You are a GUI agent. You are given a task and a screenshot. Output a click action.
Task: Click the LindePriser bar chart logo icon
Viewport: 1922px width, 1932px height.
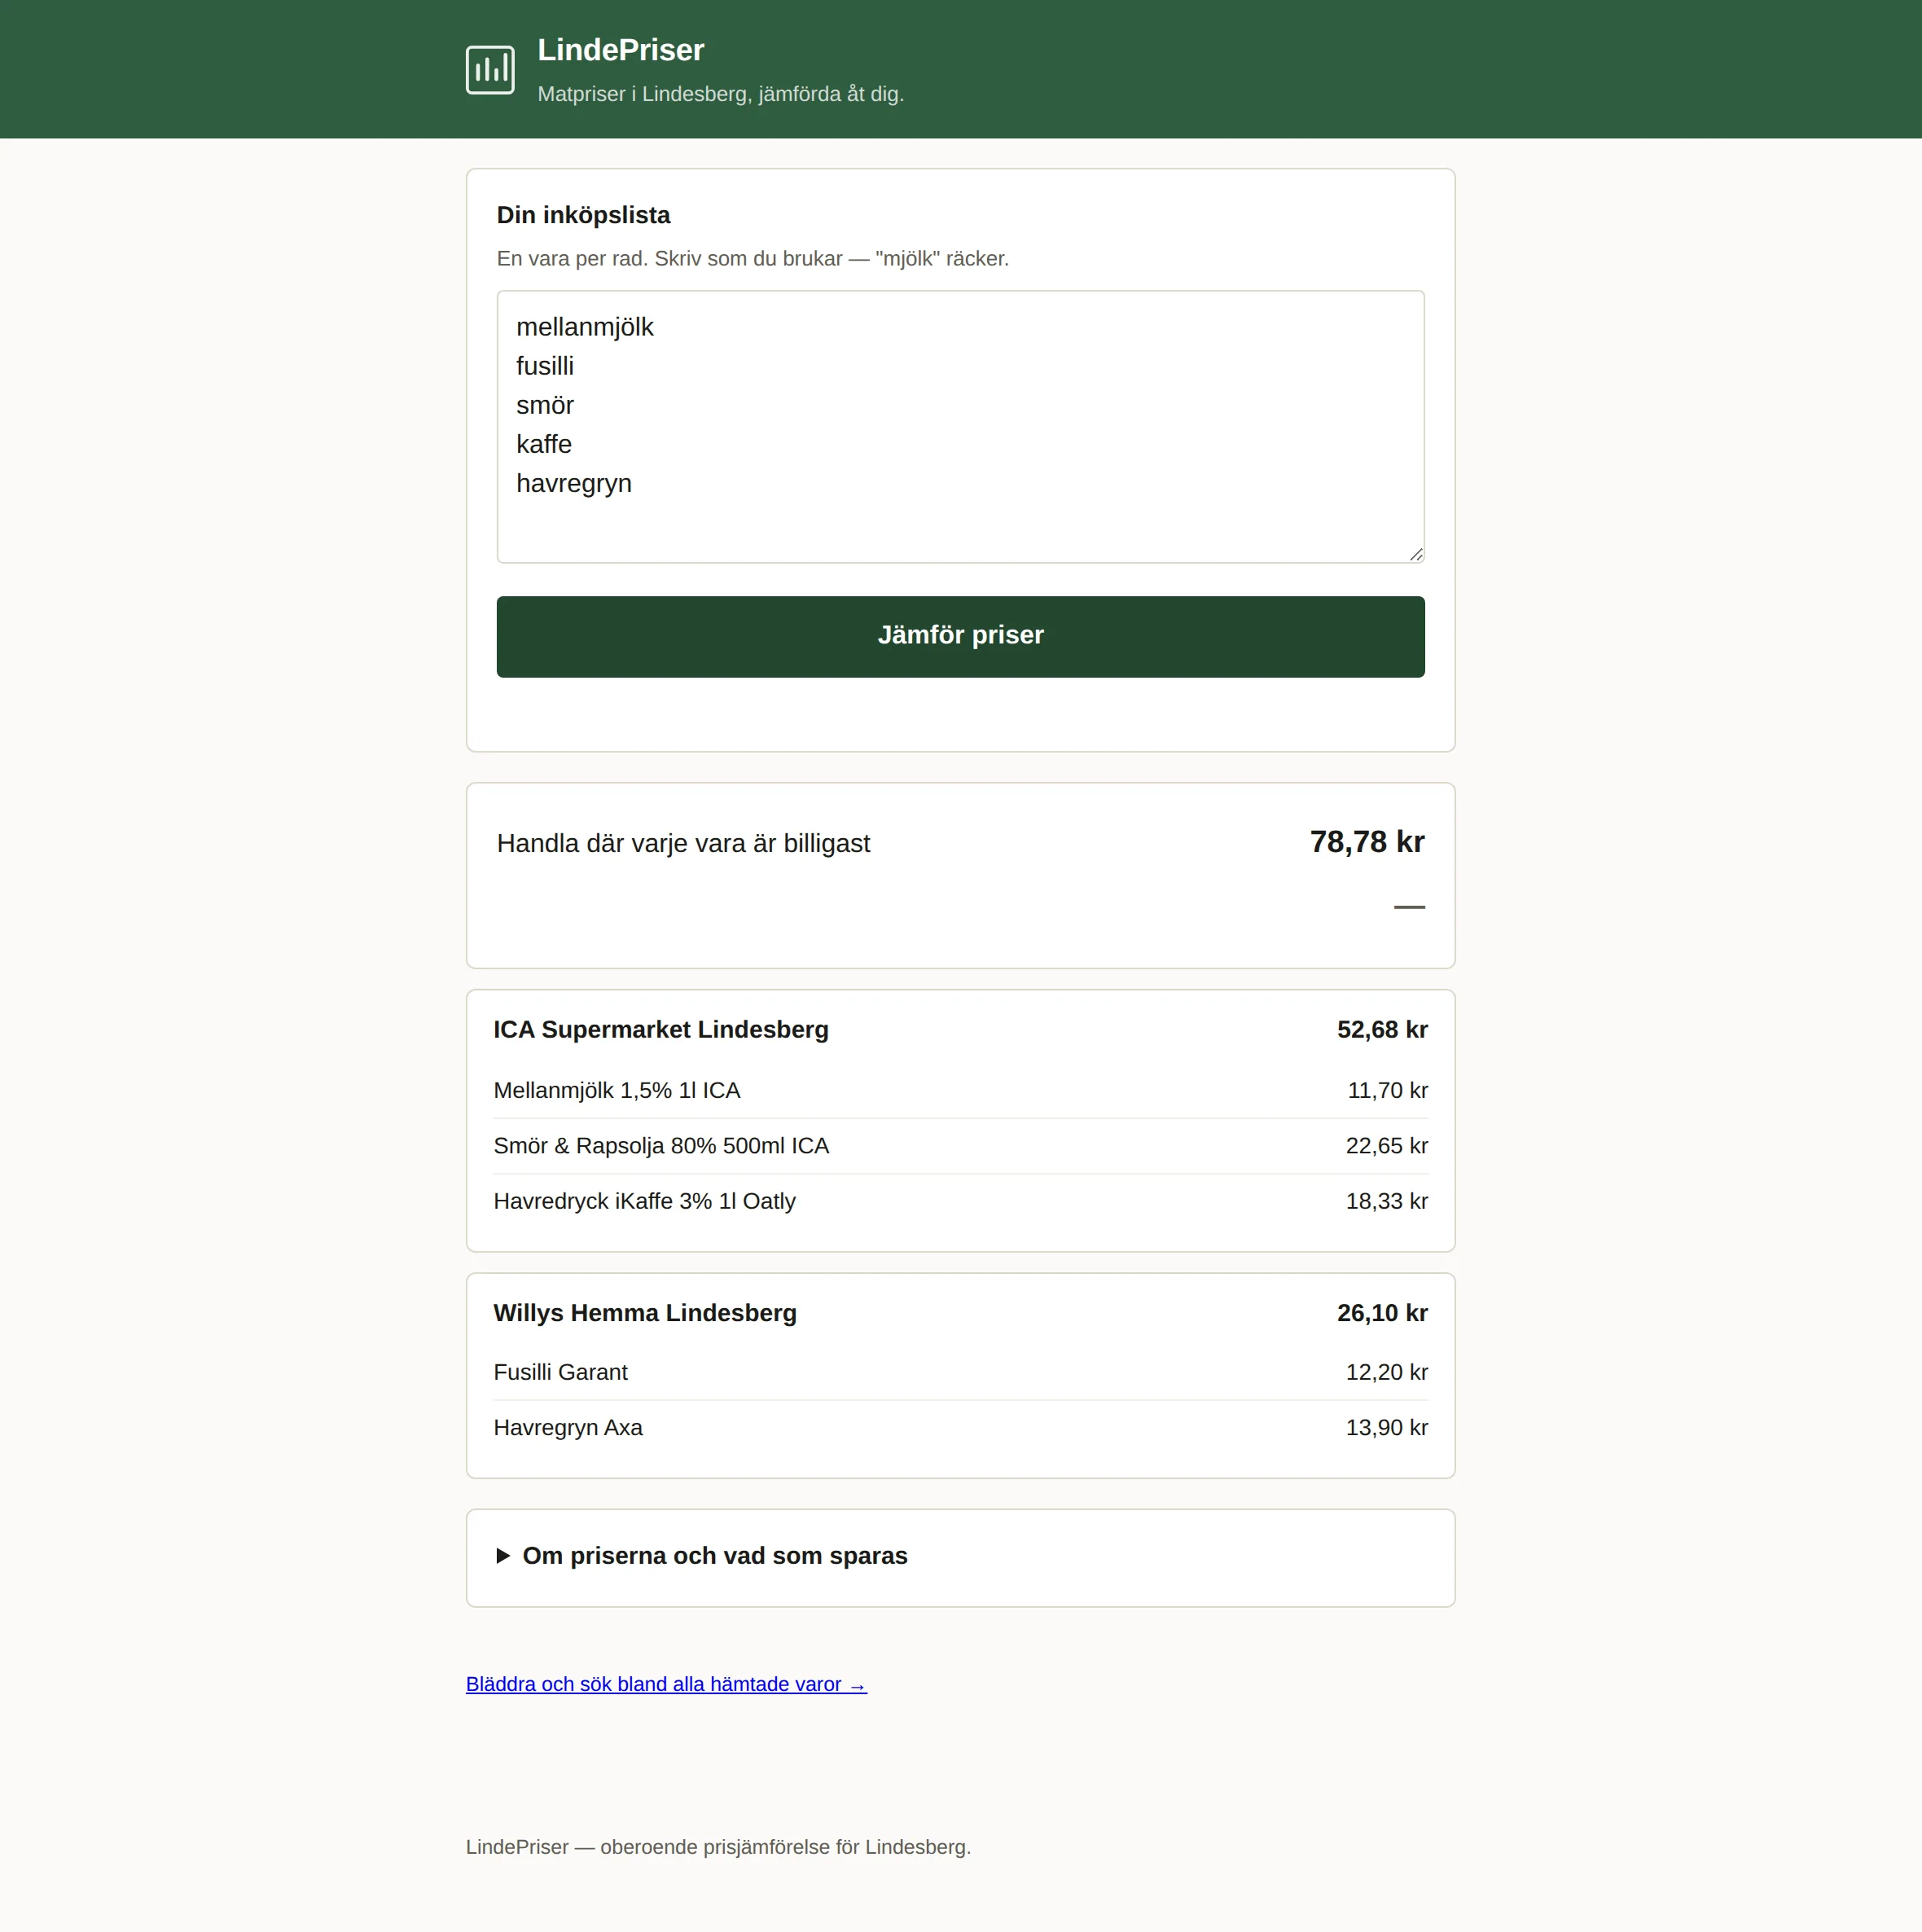coord(490,70)
